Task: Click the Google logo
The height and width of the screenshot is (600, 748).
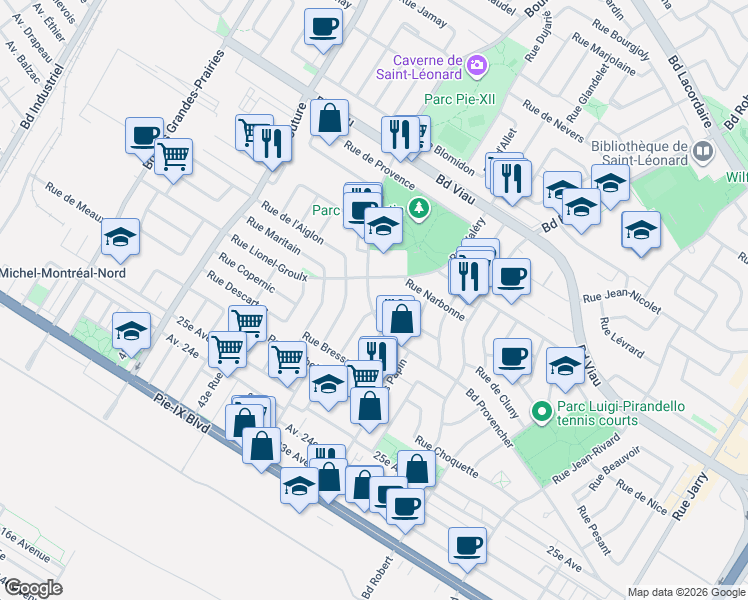Action: 33,589
